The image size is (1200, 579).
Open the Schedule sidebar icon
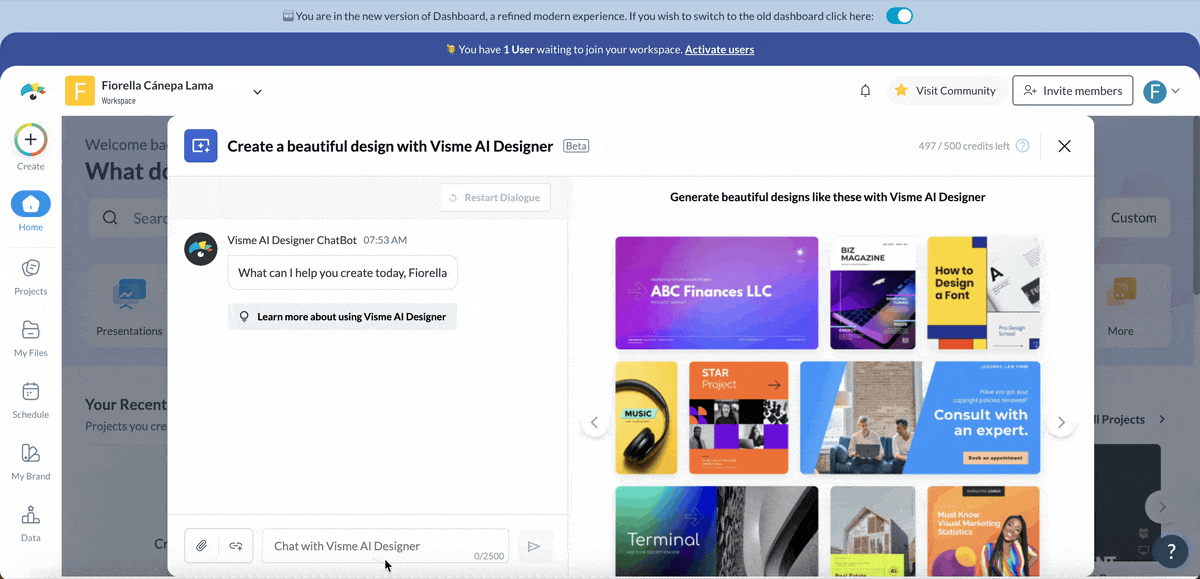pos(31,399)
